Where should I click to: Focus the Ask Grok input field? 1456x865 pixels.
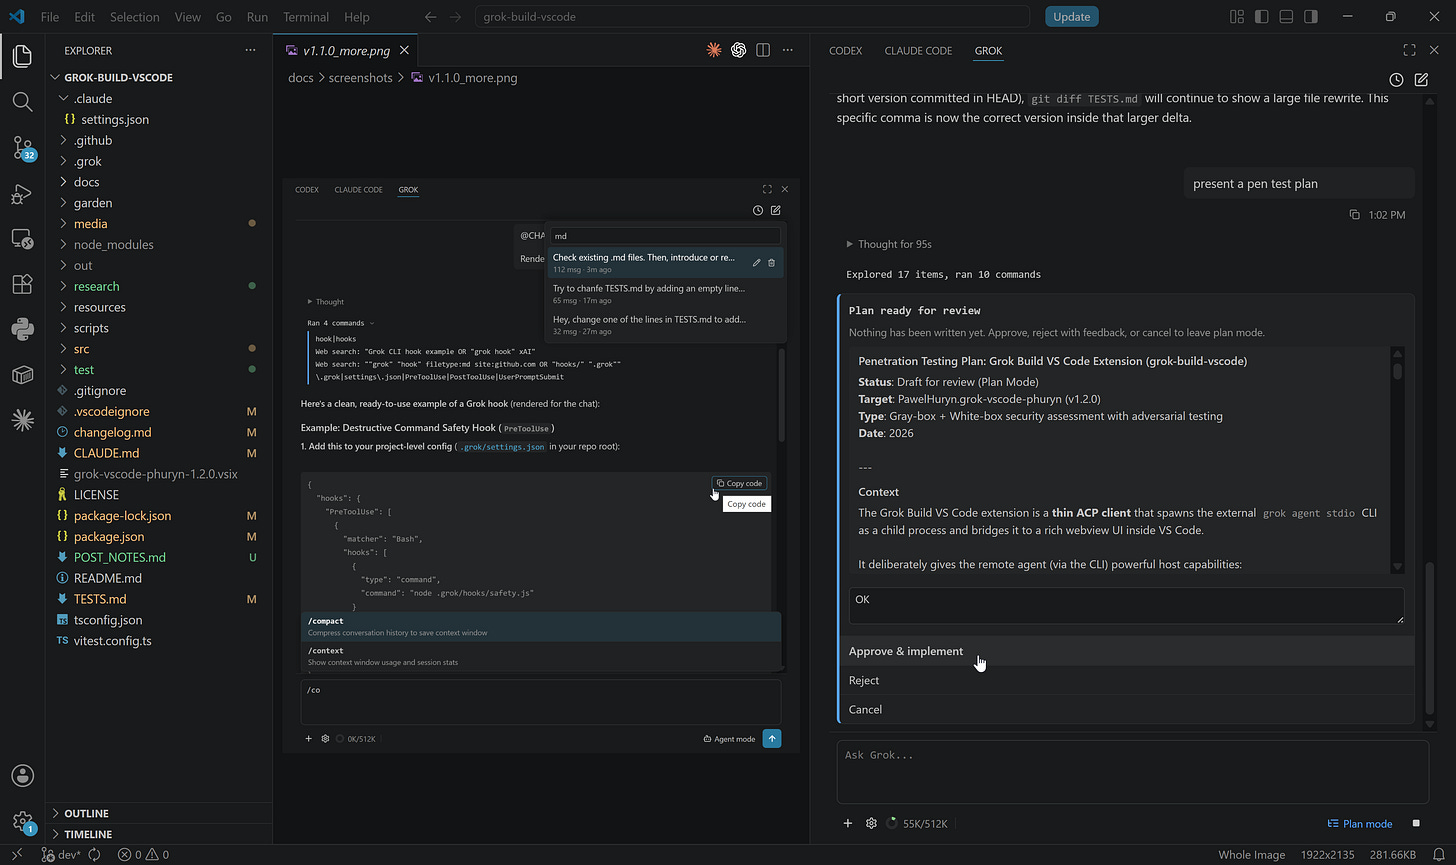1133,772
